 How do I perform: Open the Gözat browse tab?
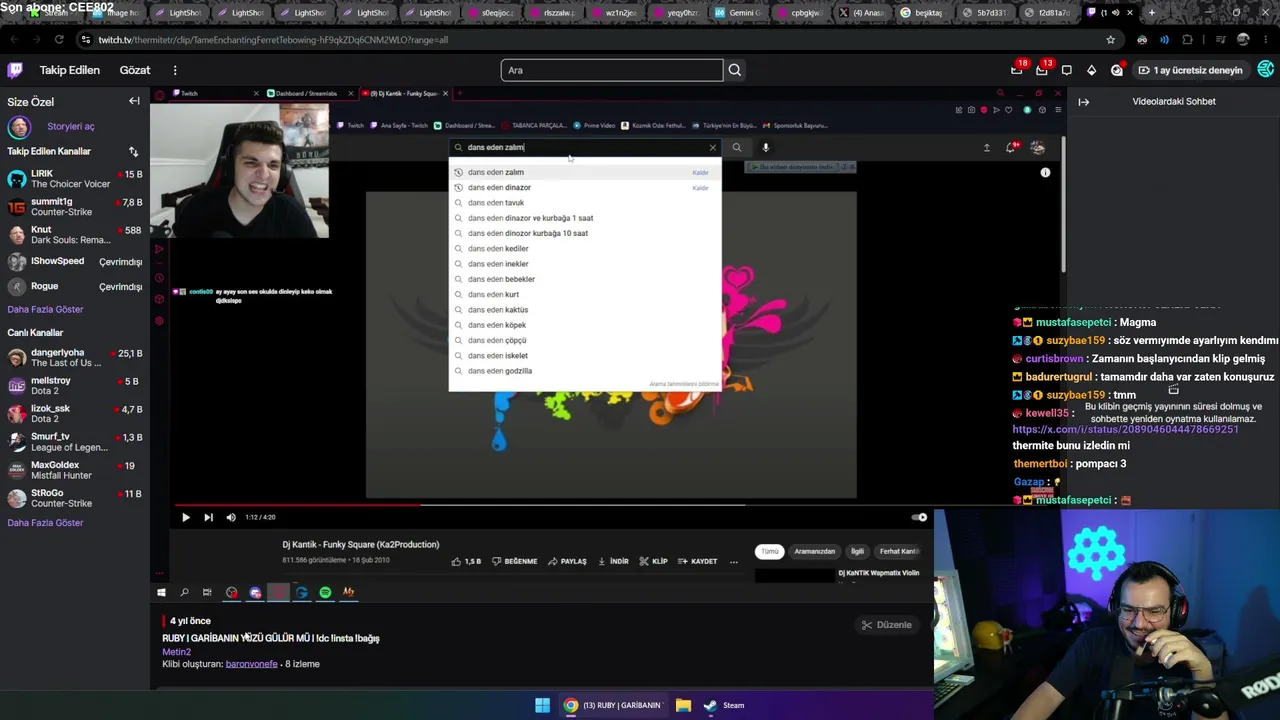click(135, 70)
